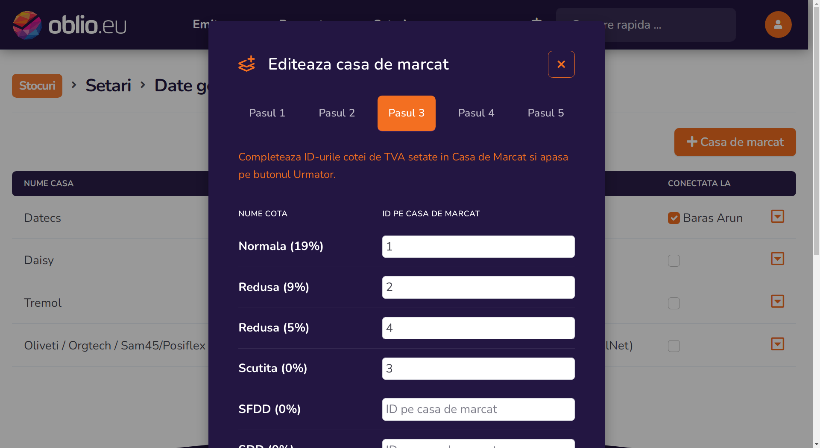The height and width of the screenshot is (448, 820).
Task: Select the Pasul 5 tab
Action: coord(545,113)
